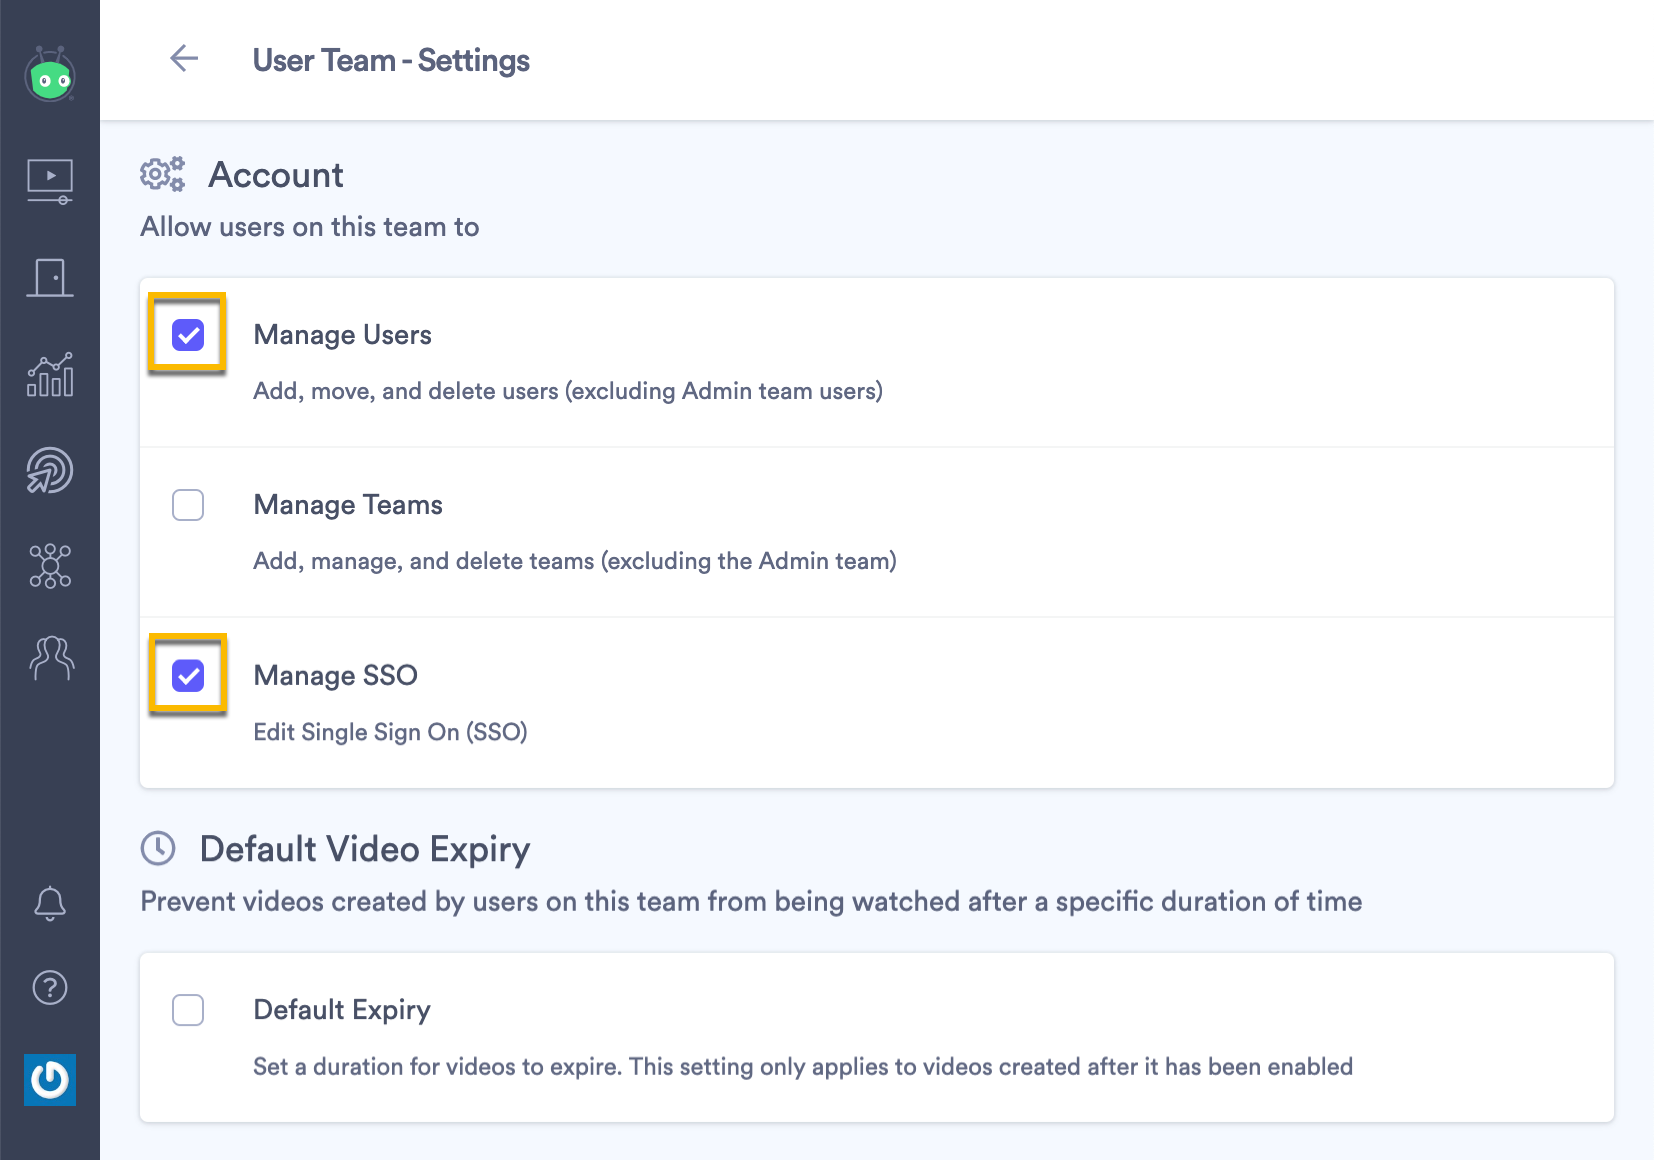Click 'Edit Single Sign On (SSO)' description
Viewport: 1654px width, 1160px height.
point(390,732)
